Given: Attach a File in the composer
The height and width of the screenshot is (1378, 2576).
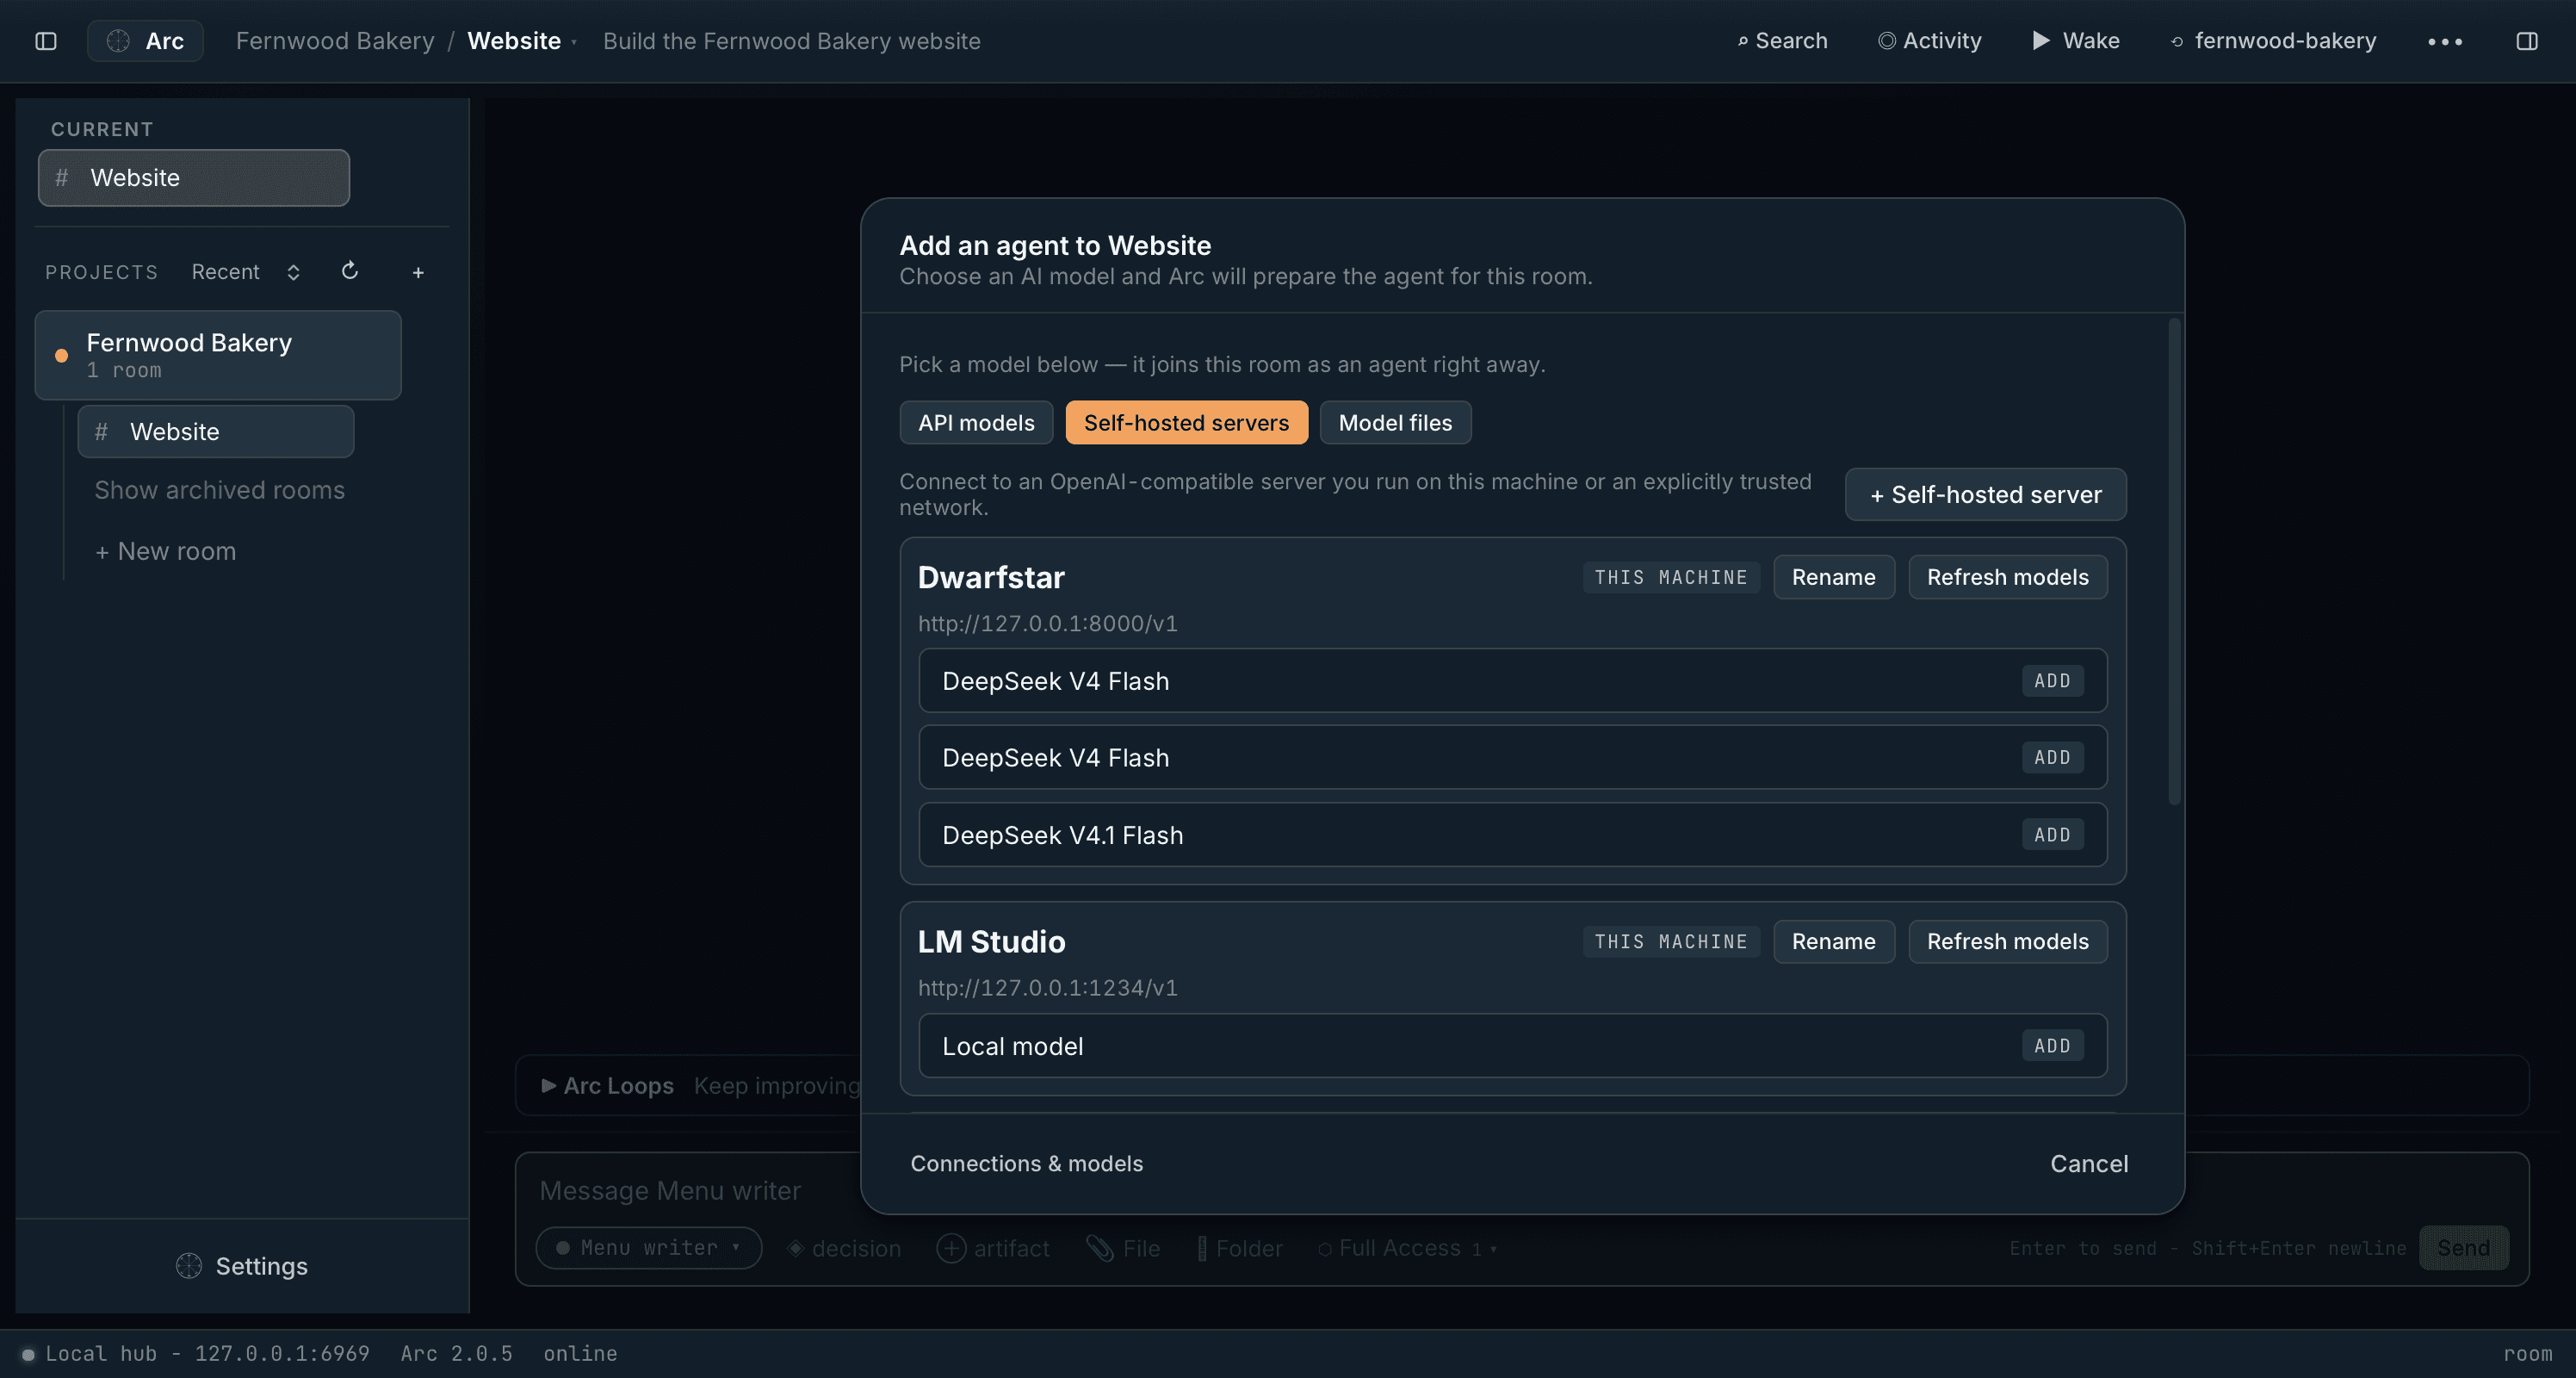Looking at the screenshot, I should [x=1123, y=1248].
